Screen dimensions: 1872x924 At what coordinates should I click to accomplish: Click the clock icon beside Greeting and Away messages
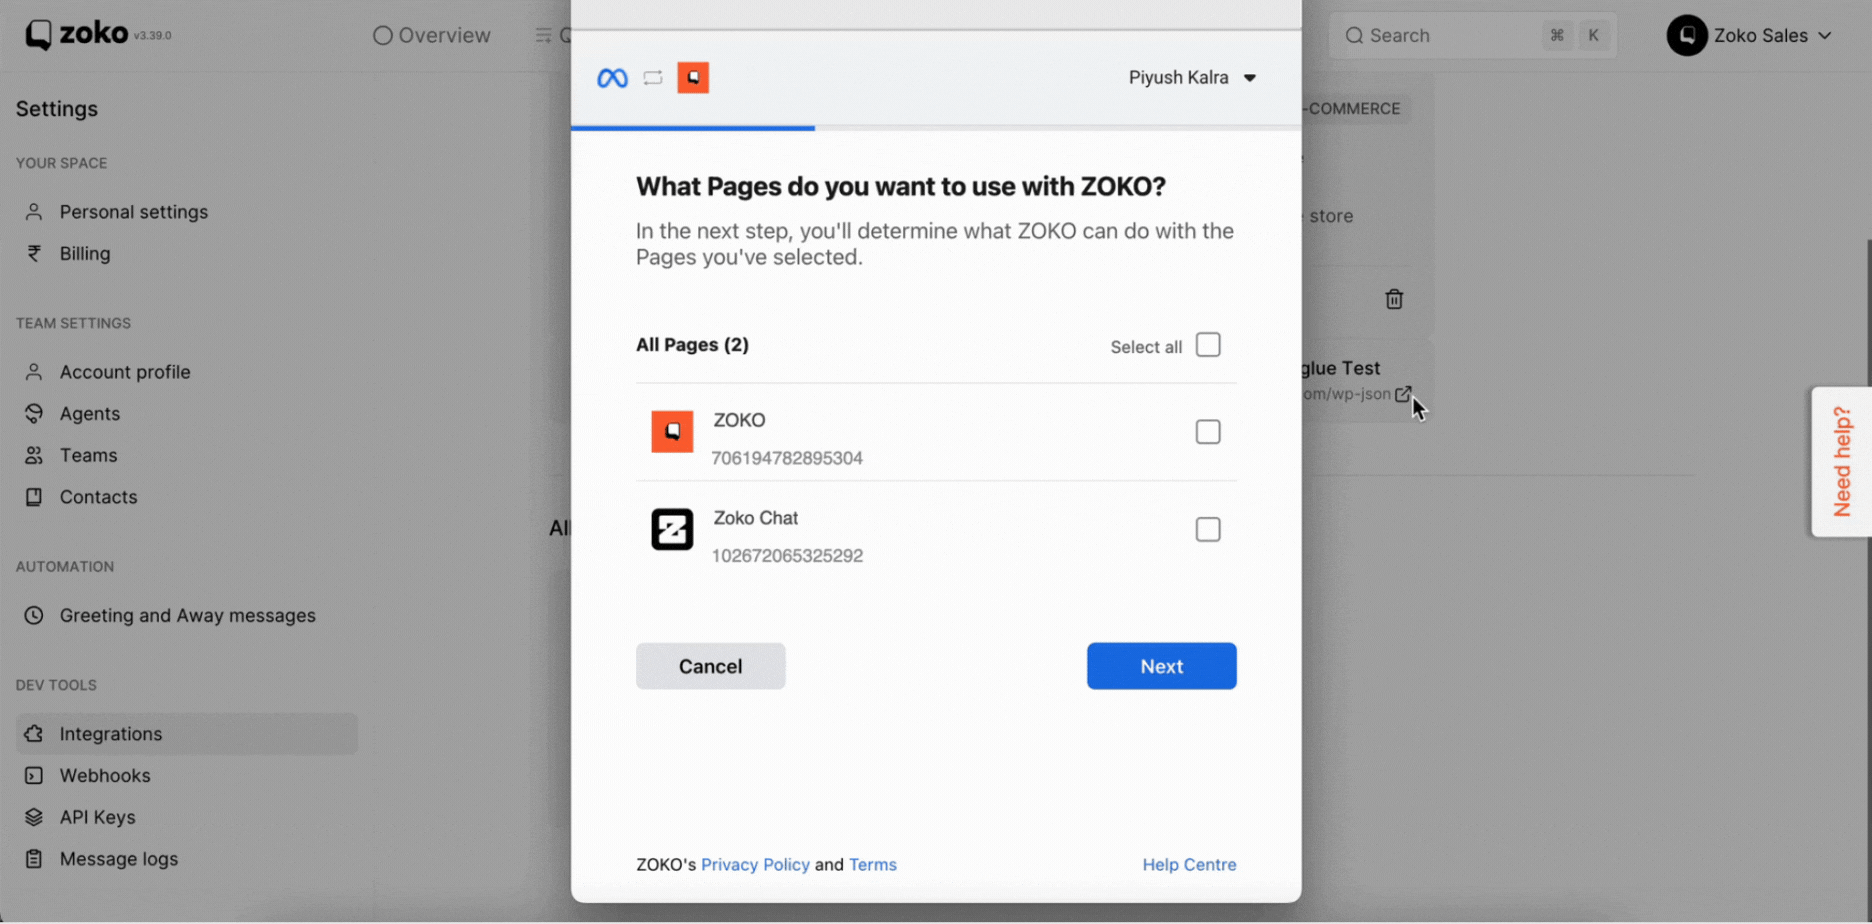coord(34,616)
